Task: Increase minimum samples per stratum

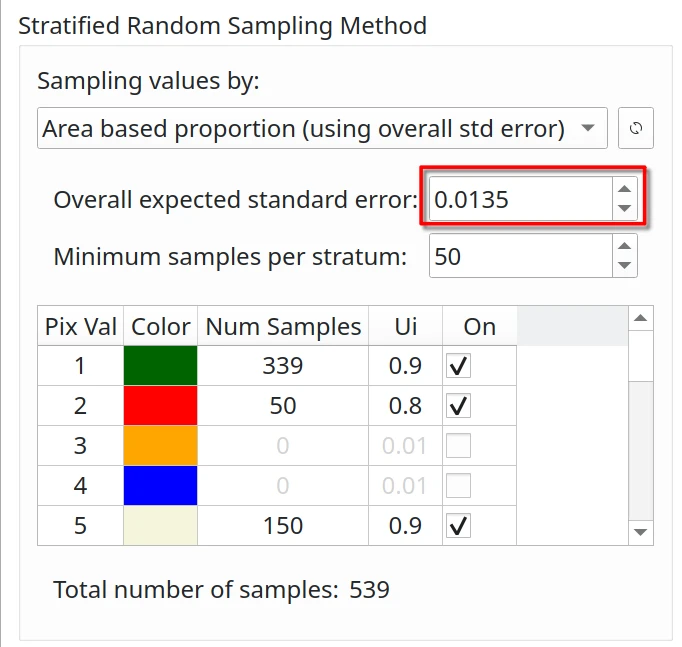Action: [x=624, y=247]
